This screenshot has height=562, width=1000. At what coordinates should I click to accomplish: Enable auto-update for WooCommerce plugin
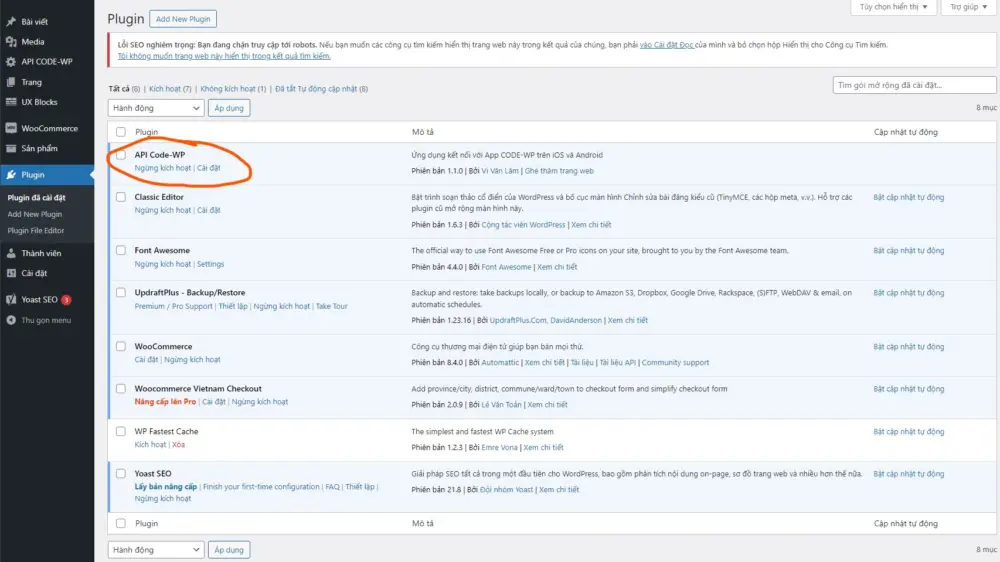click(909, 346)
